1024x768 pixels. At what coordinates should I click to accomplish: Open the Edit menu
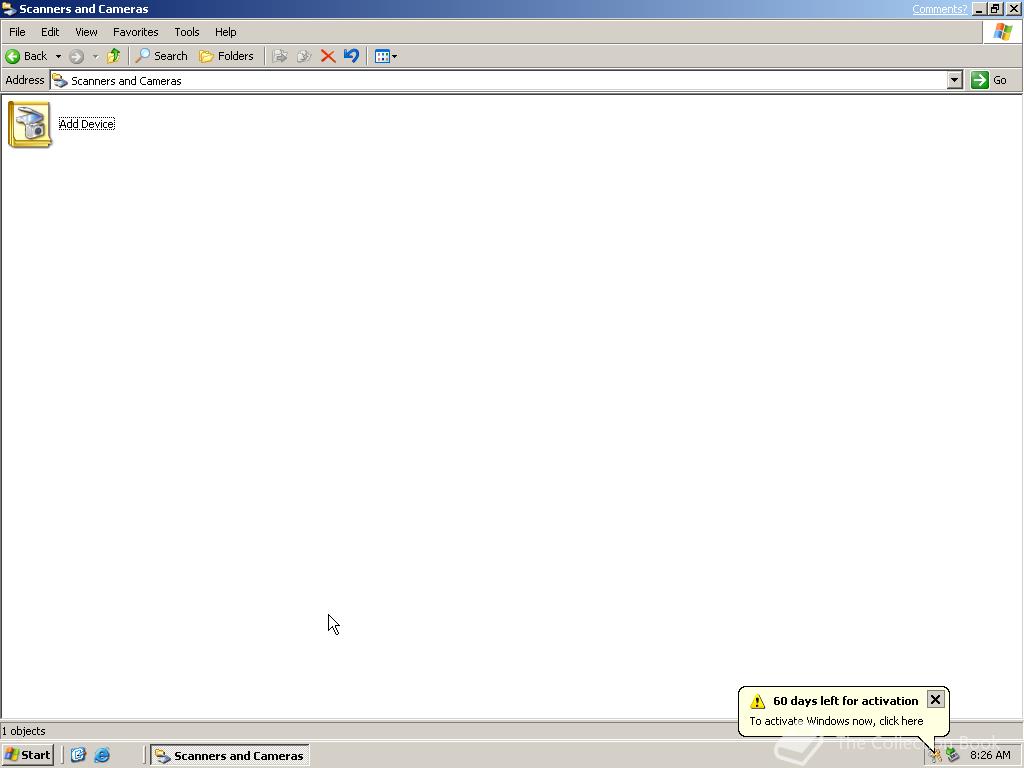coord(50,32)
